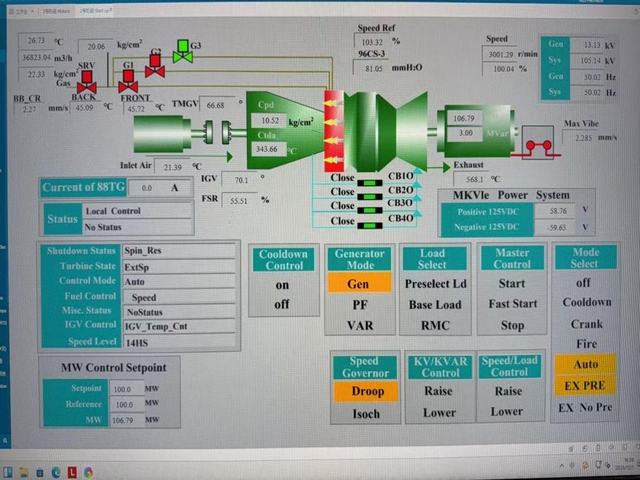
Task: Choose Crank in Mode Select
Action: point(586,324)
